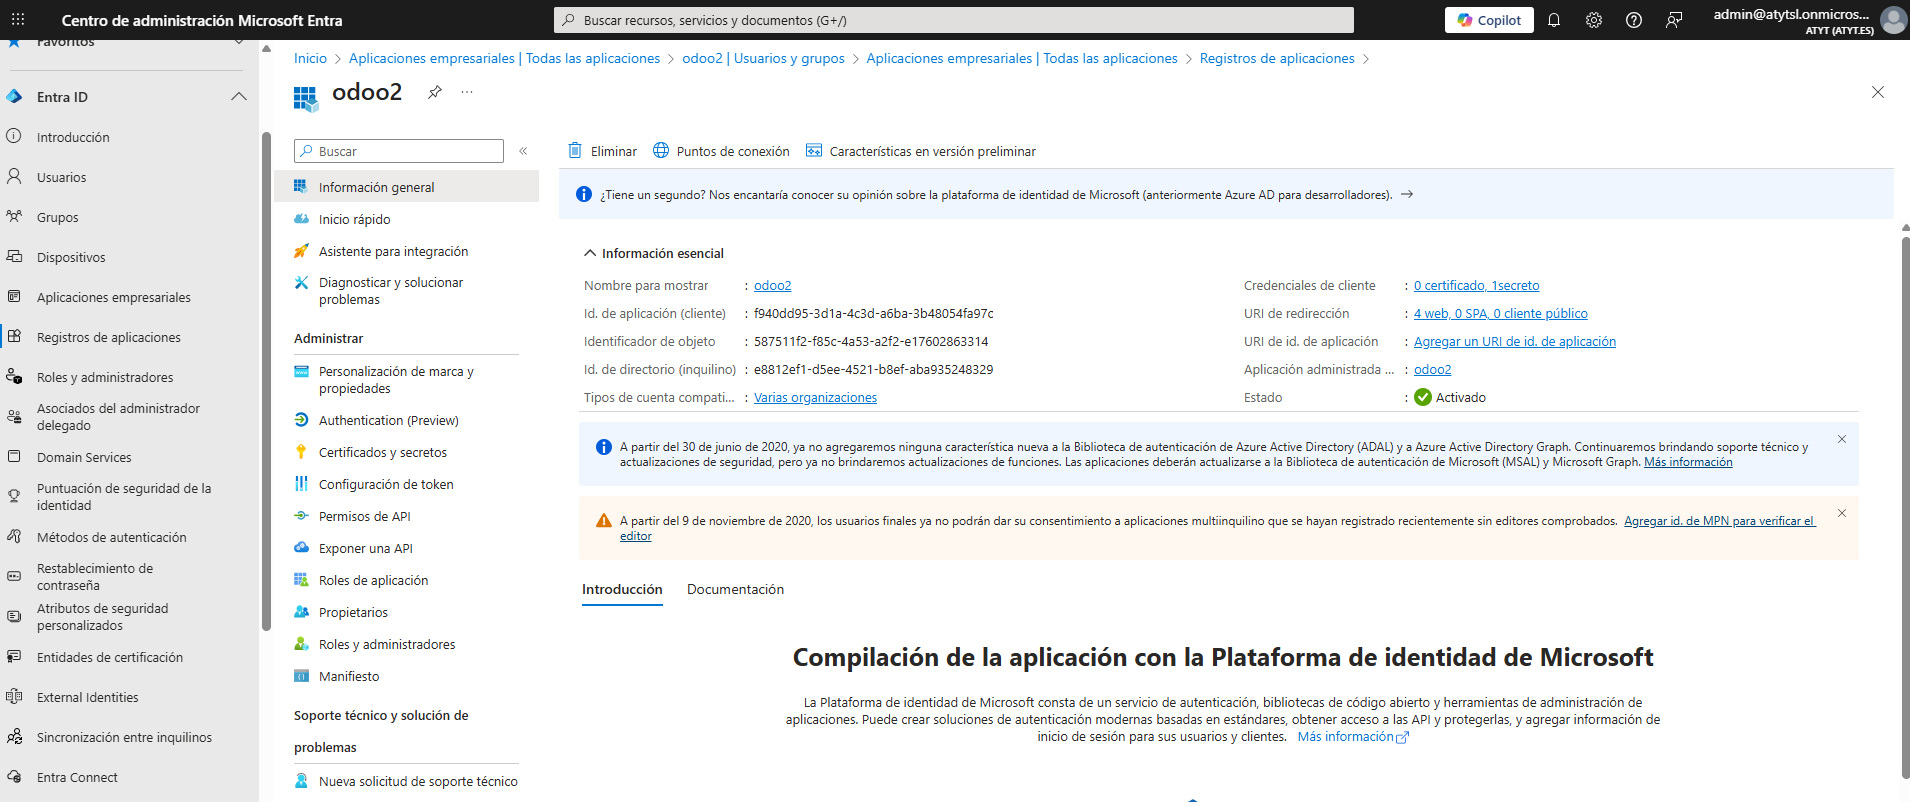This screenshot has width=1910, height=802.
Task: Open Asistente para integración
Action: point(393,251)
